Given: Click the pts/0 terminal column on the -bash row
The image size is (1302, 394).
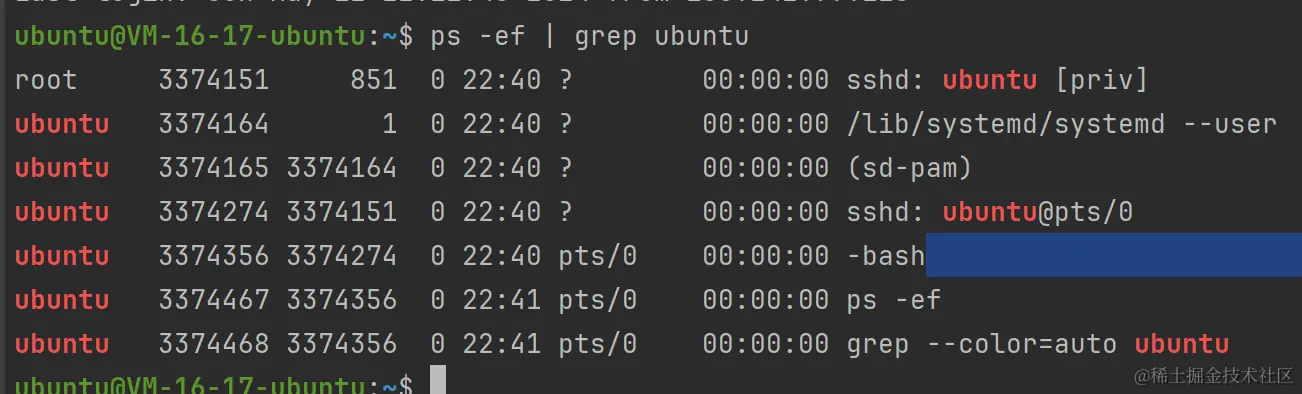Looking at the screenshot, I should click(597, 256).
